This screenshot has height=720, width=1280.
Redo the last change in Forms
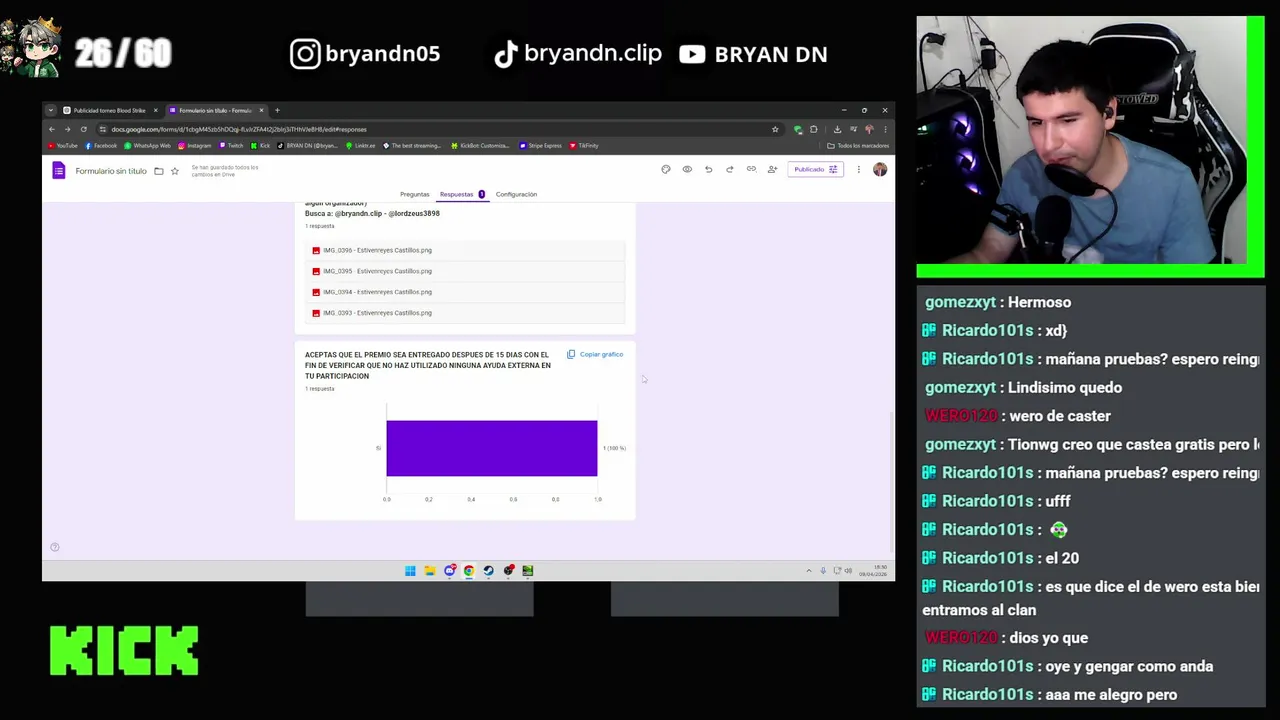pos(730,169)
